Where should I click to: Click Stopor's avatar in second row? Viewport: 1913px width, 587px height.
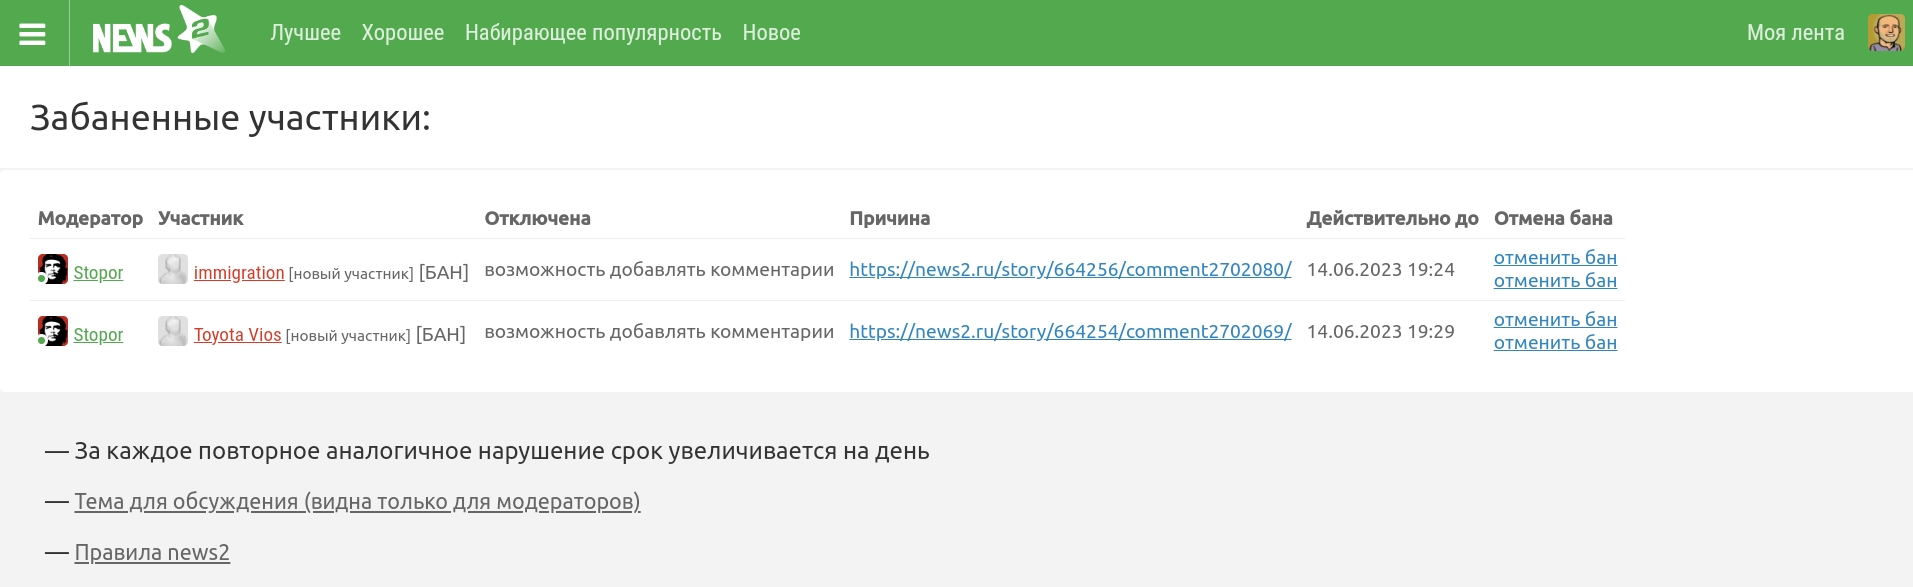point(52,331)
